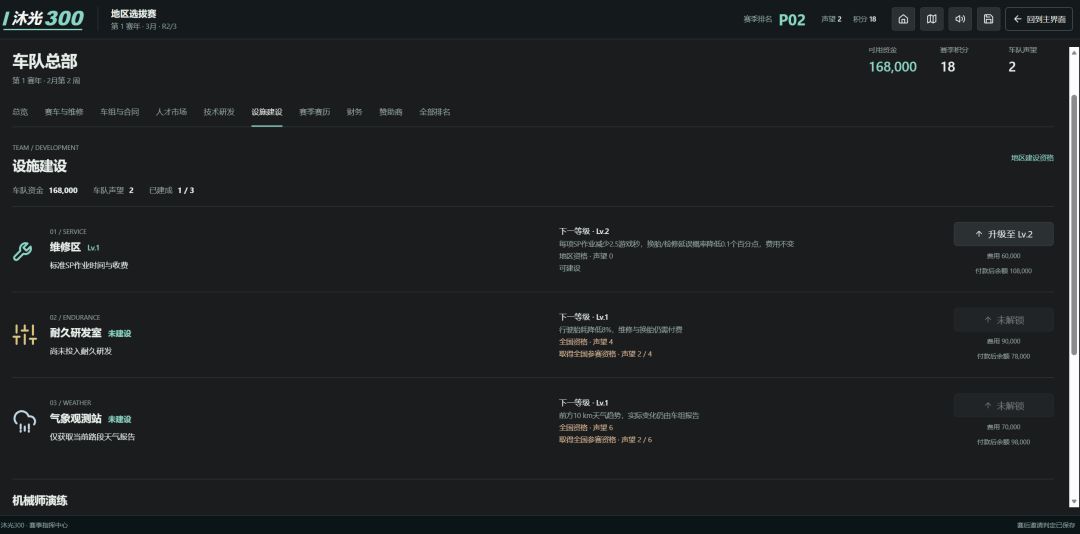This screenshot has height=534, width=1080.
Task: Open the 赞助商 tab
Action: [391, 112]
